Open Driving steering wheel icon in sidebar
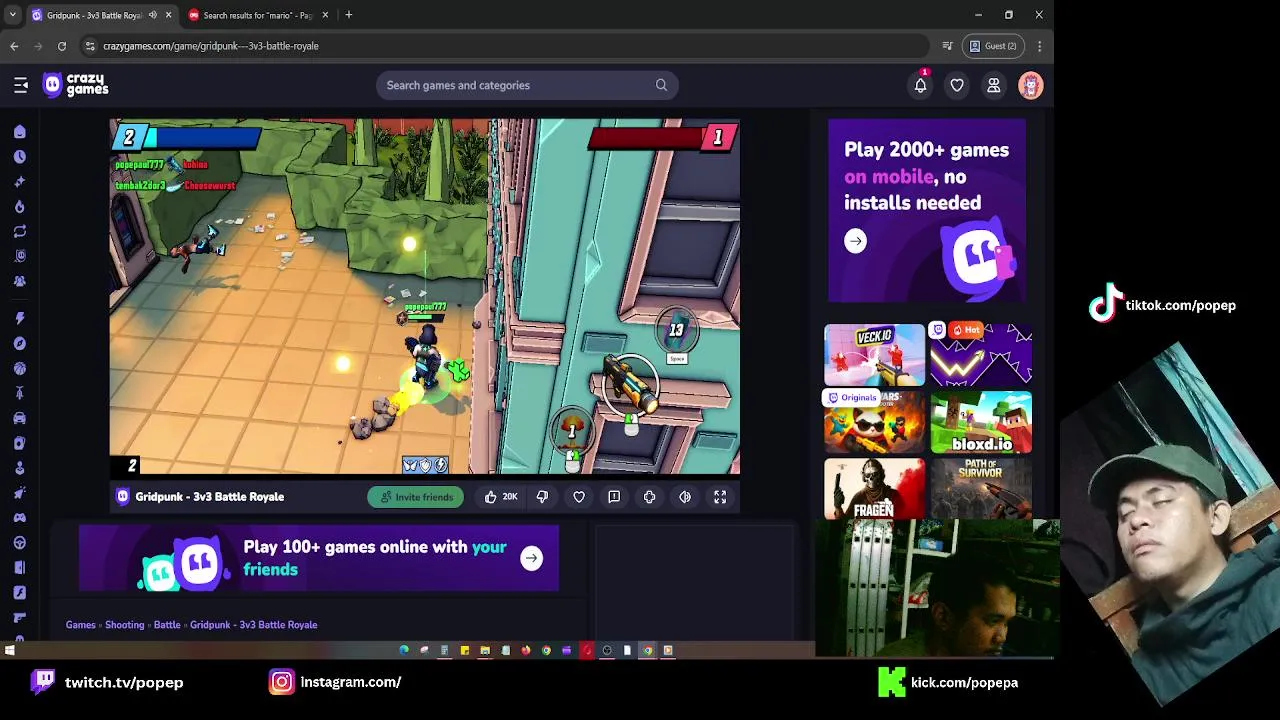Screen dimensions: 1280x720 point(19,542)
